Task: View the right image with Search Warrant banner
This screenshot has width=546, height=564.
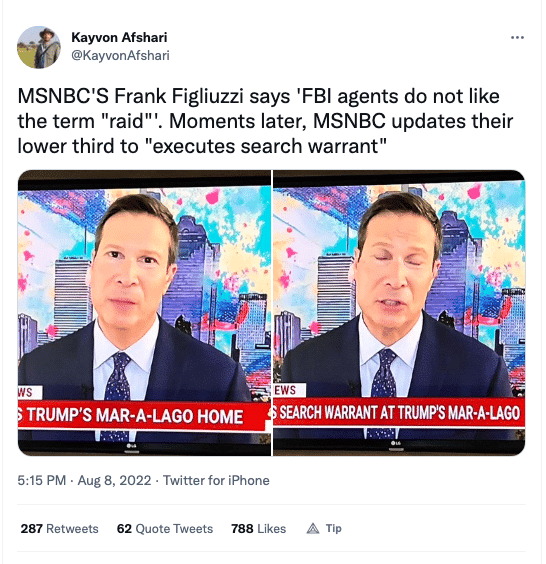Action: coord(399,313)
